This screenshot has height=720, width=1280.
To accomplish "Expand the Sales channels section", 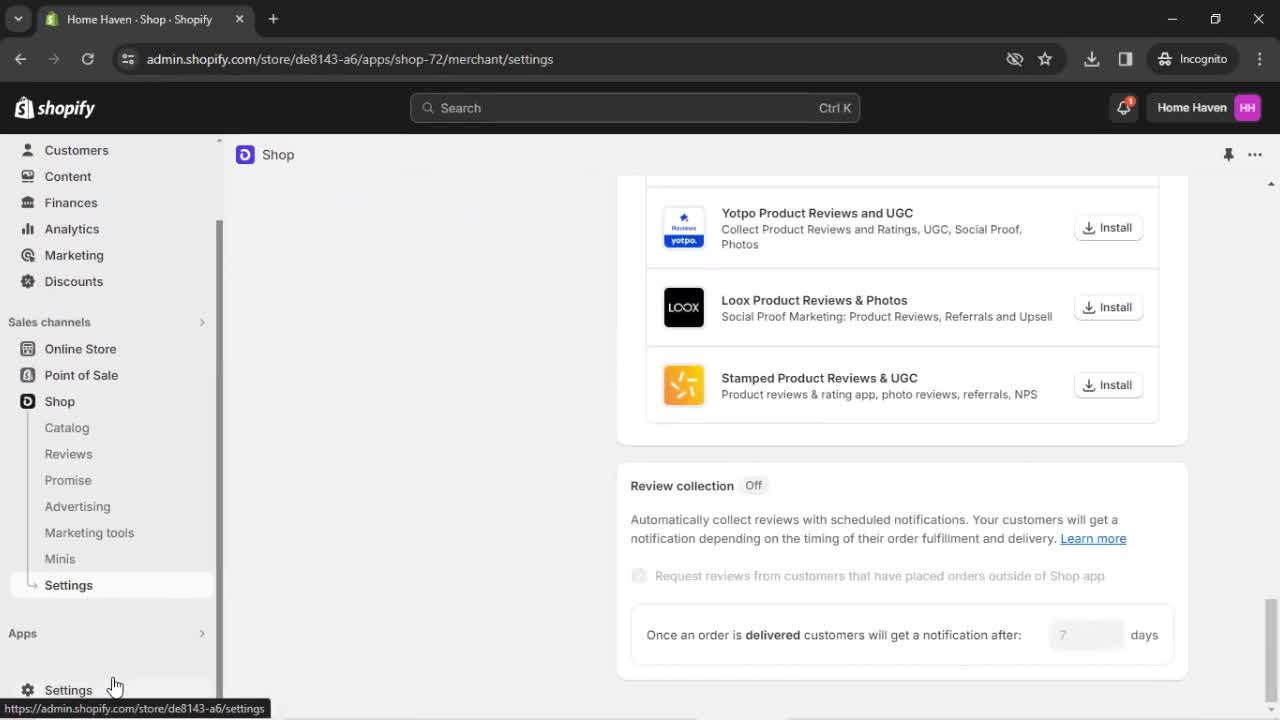I will click(201, 322).
